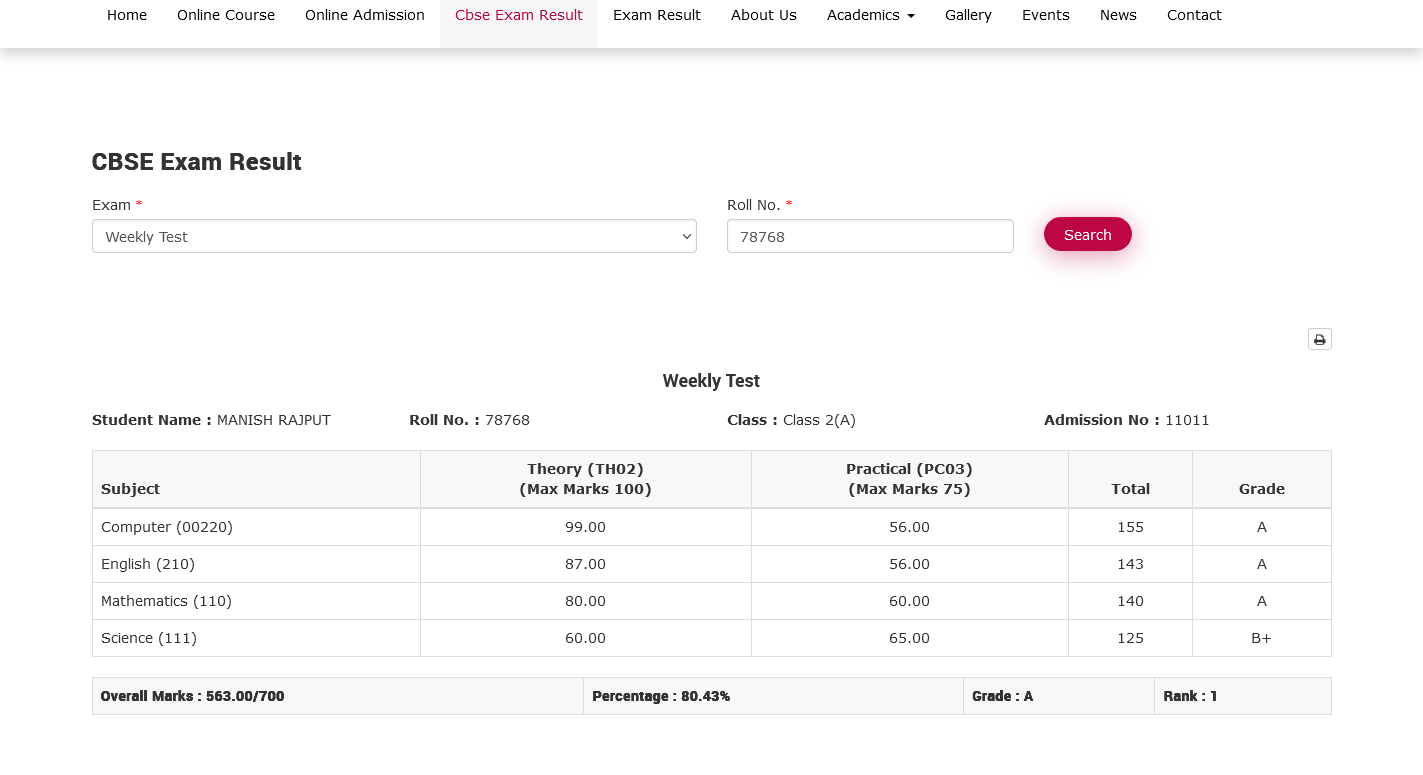Click the Science grade B+

click(1262, 638)
